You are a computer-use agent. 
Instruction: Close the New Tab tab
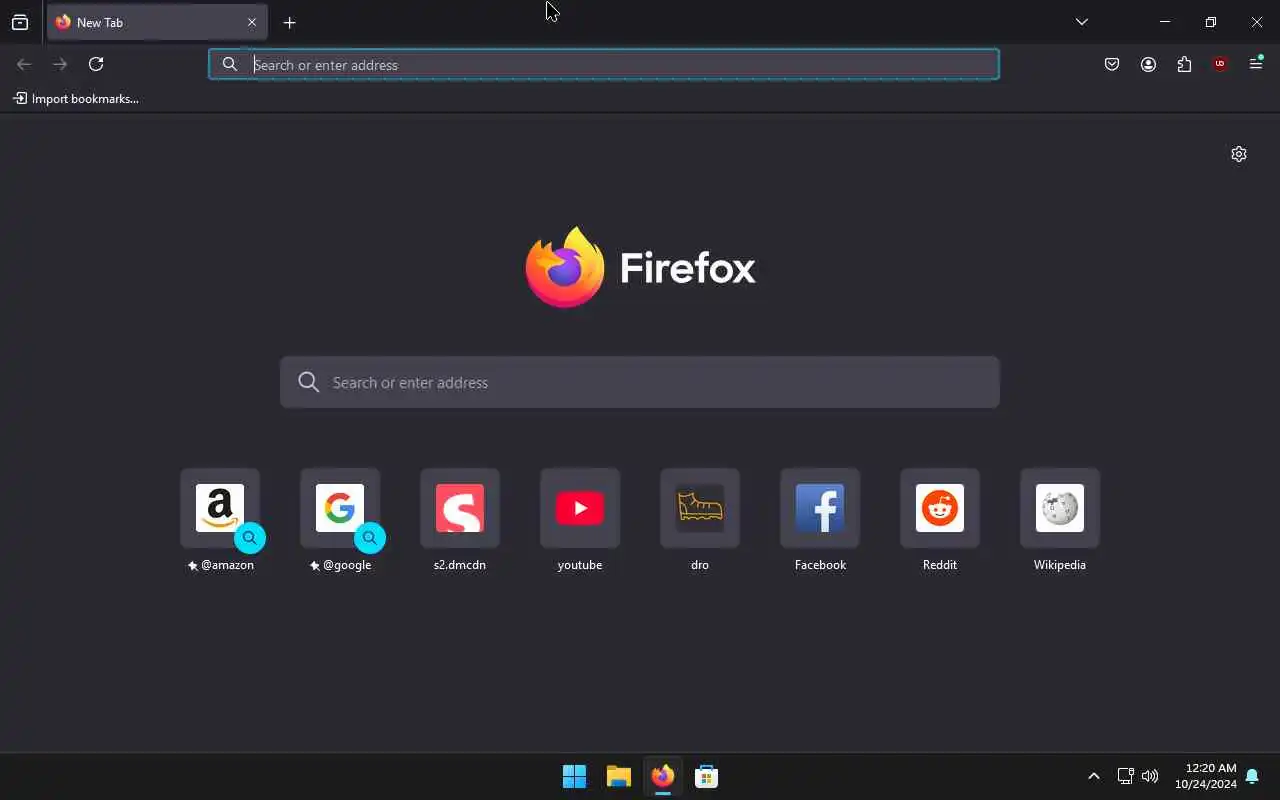click(x=252, y=22)
